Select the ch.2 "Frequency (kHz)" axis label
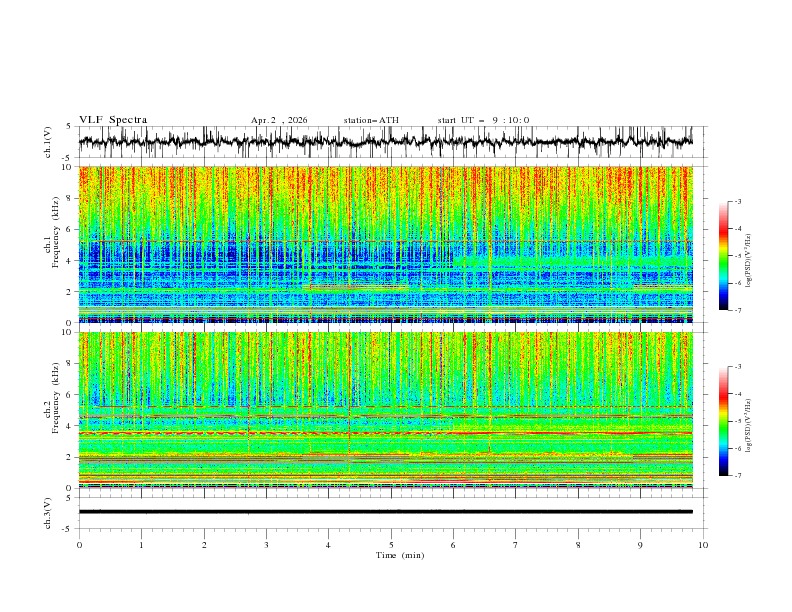792x612 pixels. coord(56,398)
